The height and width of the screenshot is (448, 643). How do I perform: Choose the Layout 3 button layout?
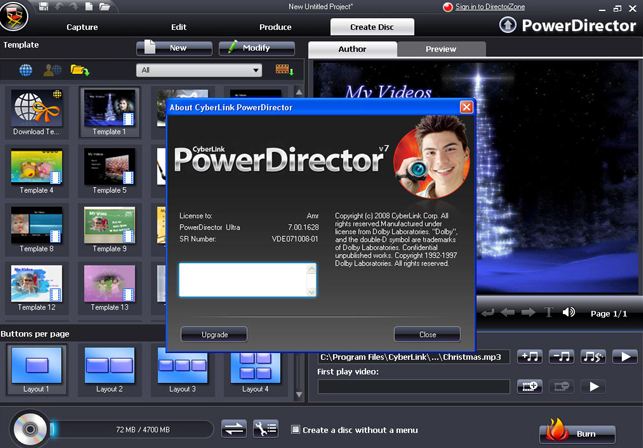click(x=182, y=370)
